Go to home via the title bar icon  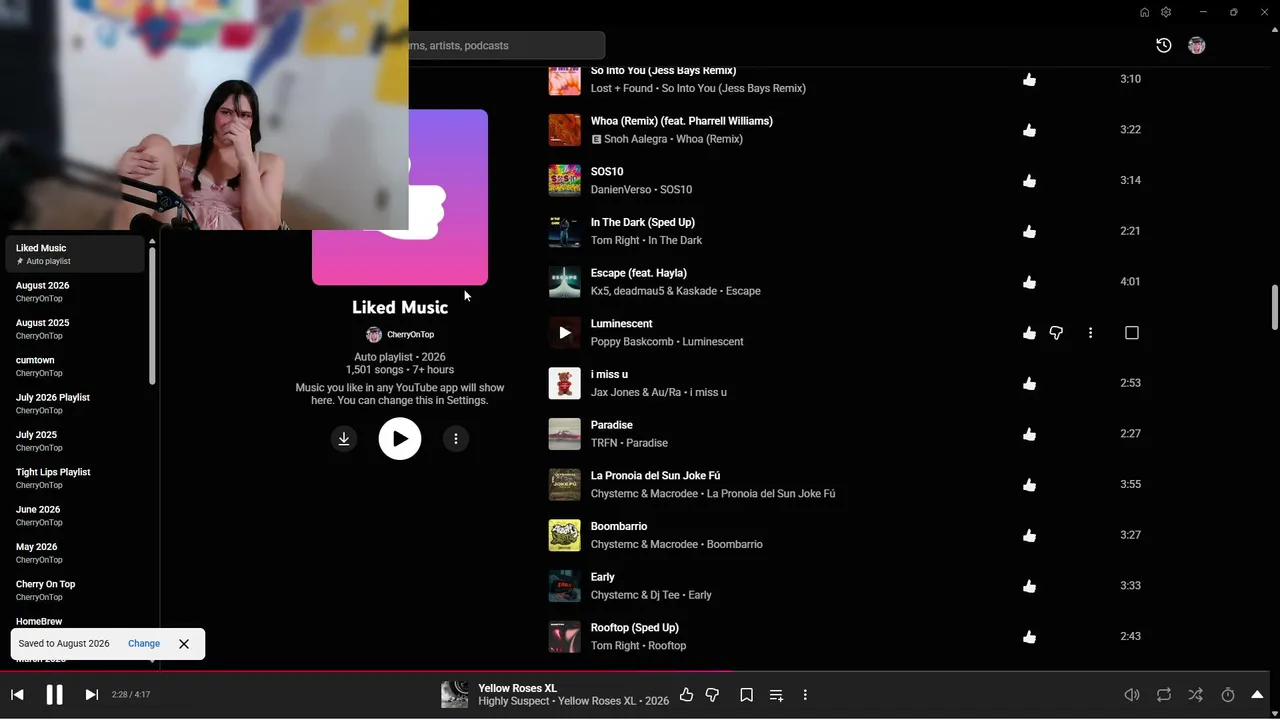point(1144,12)
